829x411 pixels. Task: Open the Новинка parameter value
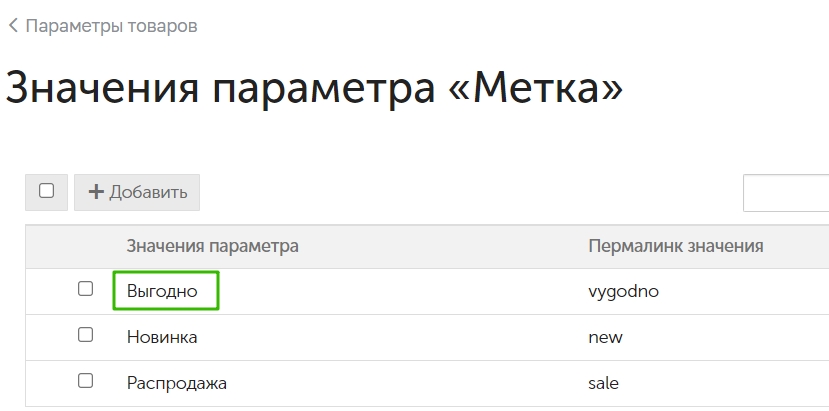pyautogui.click(x=162, y=337)
